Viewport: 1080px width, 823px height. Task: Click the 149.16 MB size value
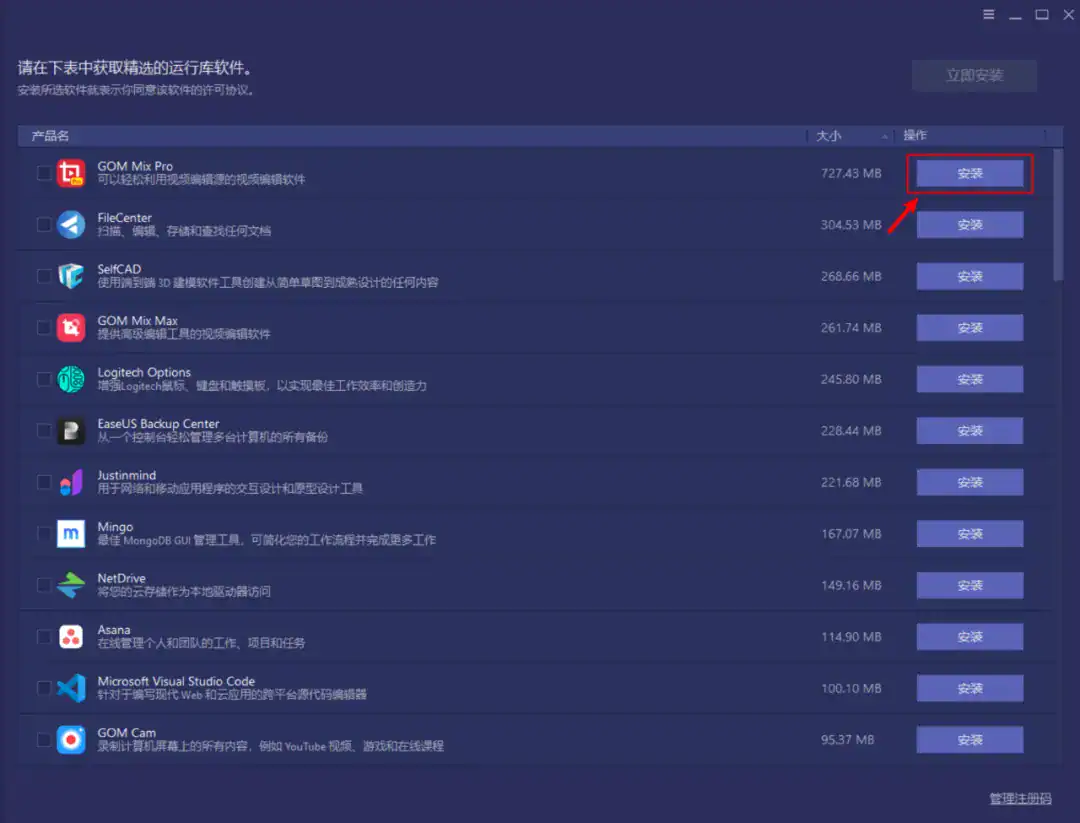pyautogui.click(x=851, y=585)
